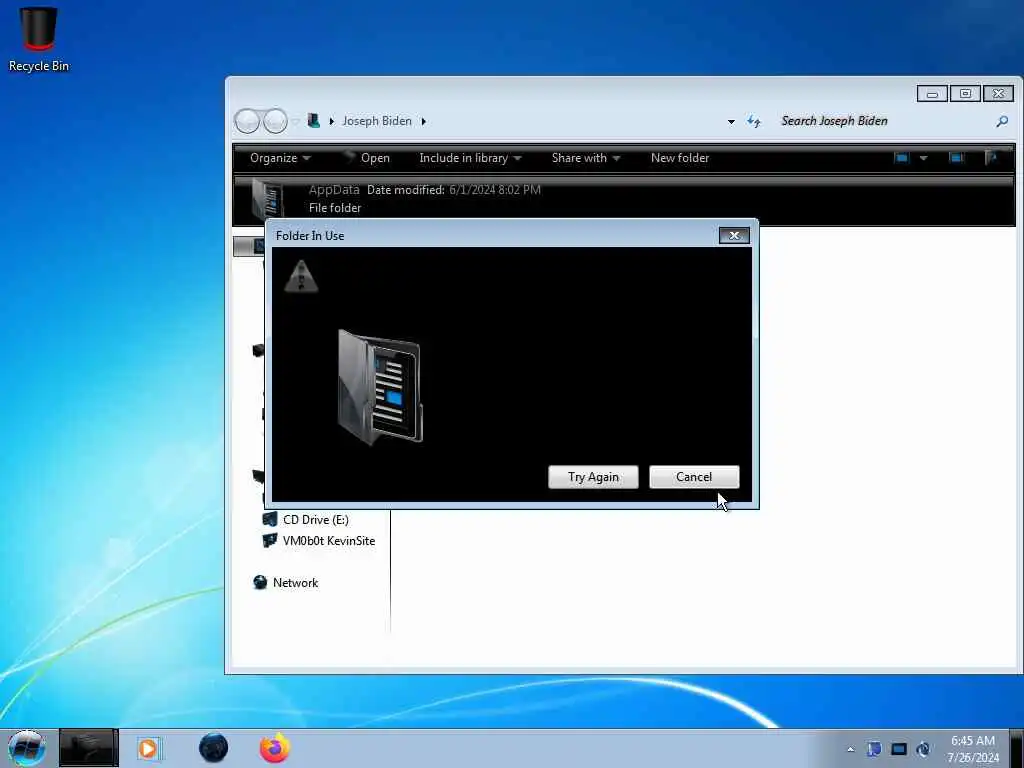Launch Windows Media Player from taskbar
1024x768 pixels.
click(x=148, y=748)
